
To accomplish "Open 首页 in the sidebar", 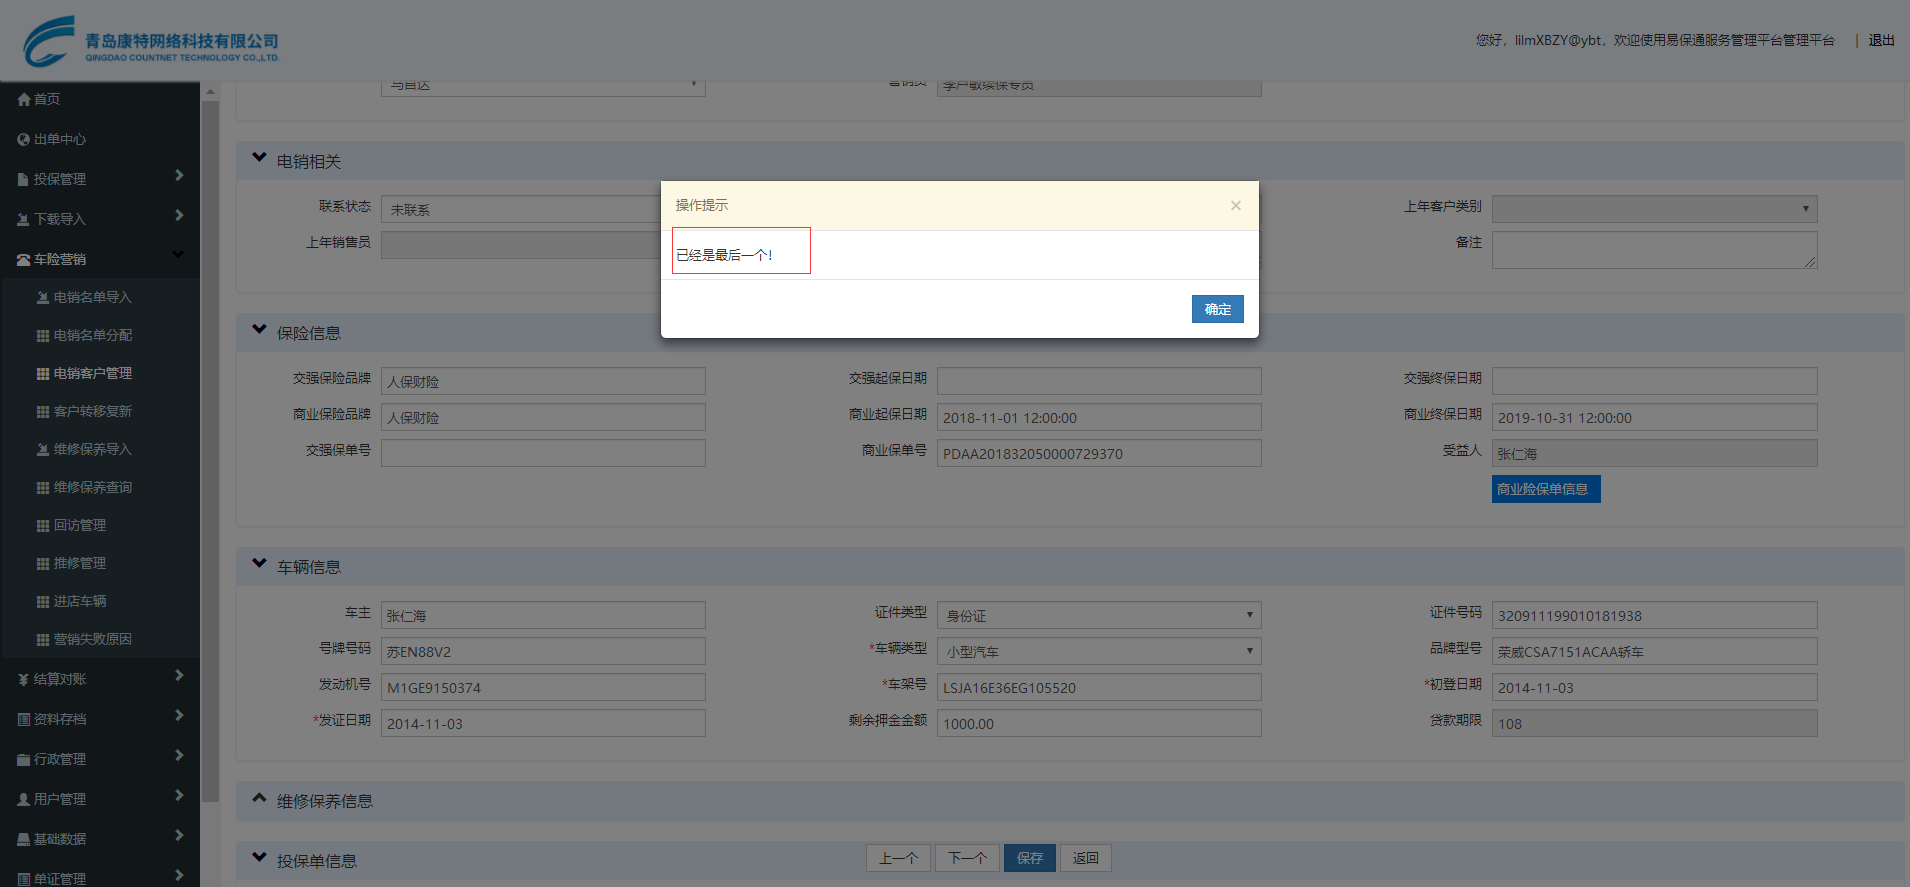I will coord(47,99).
